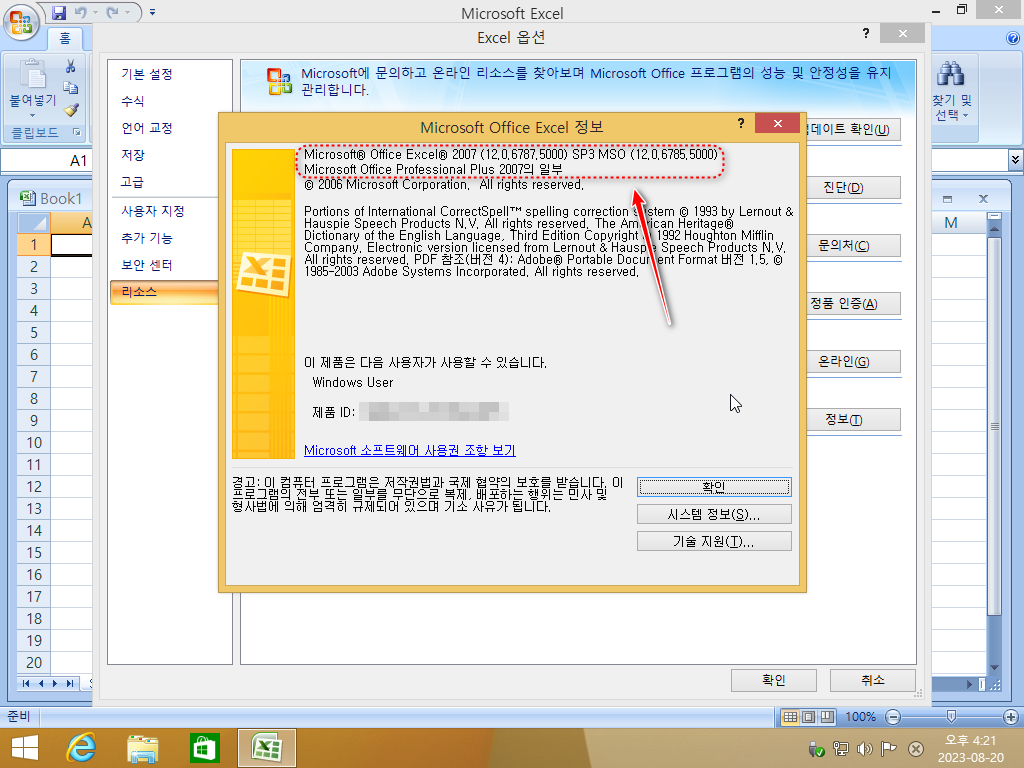Image resolution: width=1024 pixels, height=768 pixels.
Task: Switch to Normal view in status bar
Action: pos(790,717)
